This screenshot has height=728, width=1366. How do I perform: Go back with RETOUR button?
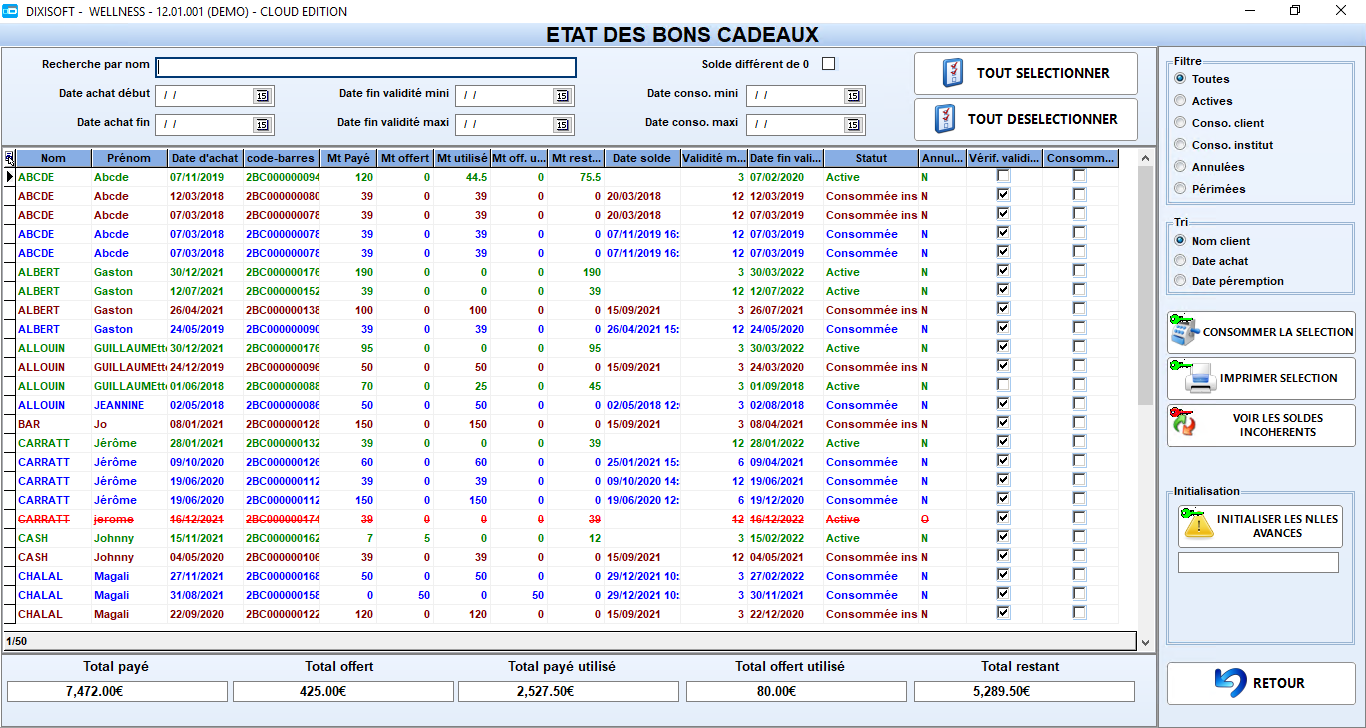[x=1261, y=683]
